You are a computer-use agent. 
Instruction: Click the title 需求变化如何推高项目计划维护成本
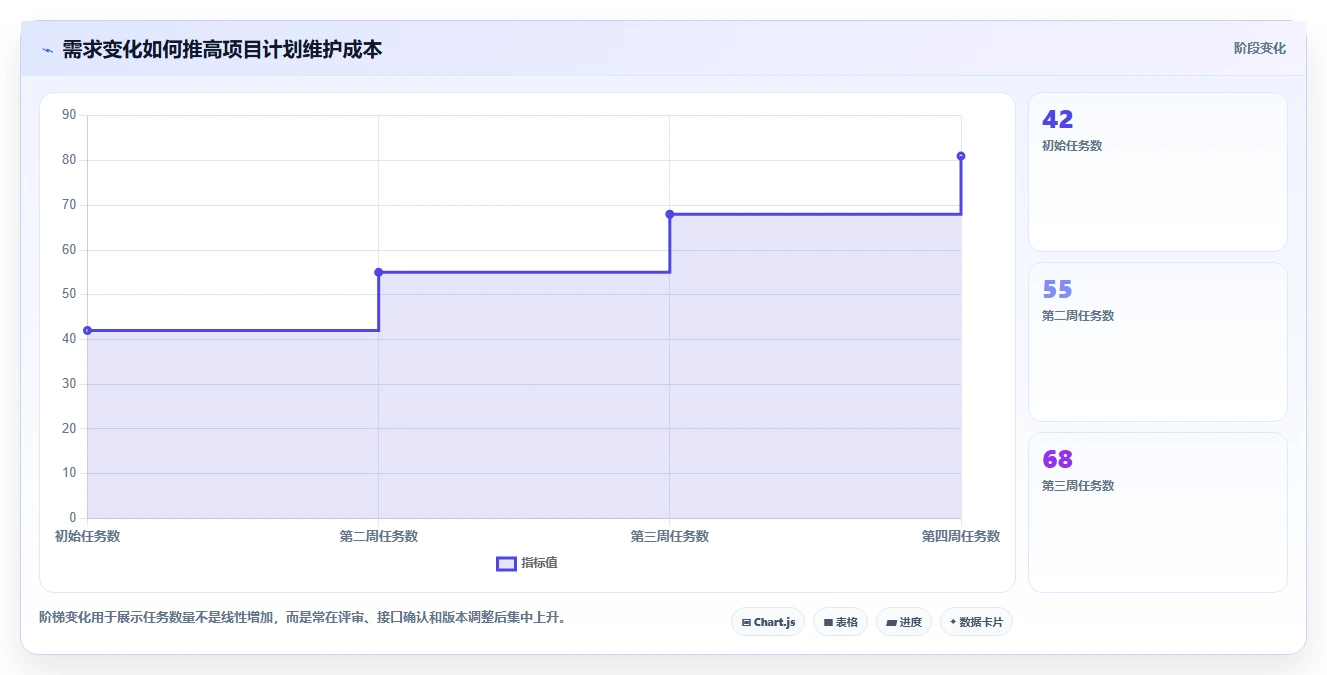point(222,49)
